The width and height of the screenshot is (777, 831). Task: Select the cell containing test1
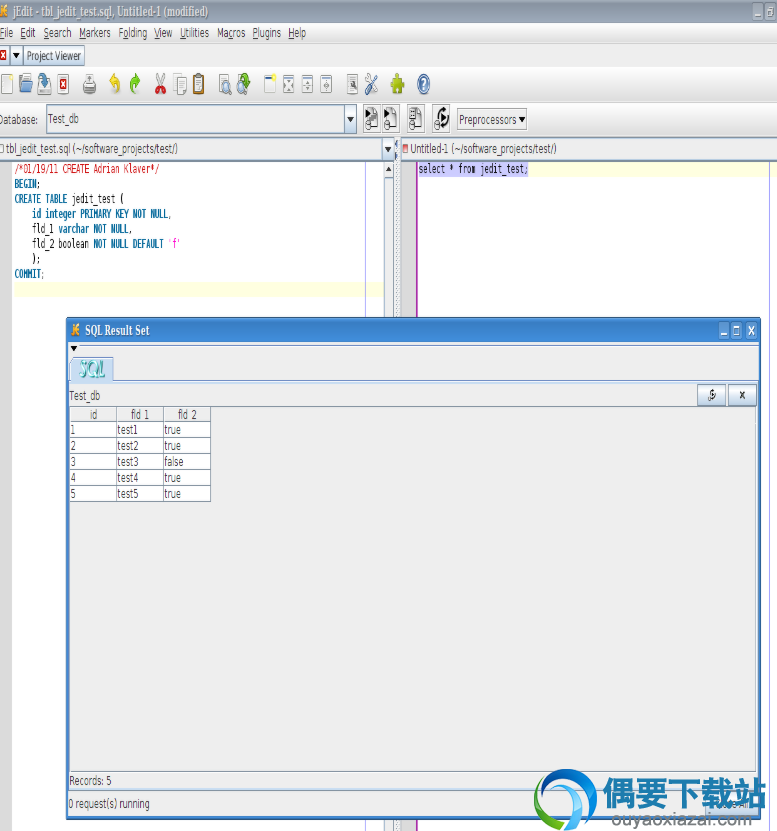(x=140, y=430)
